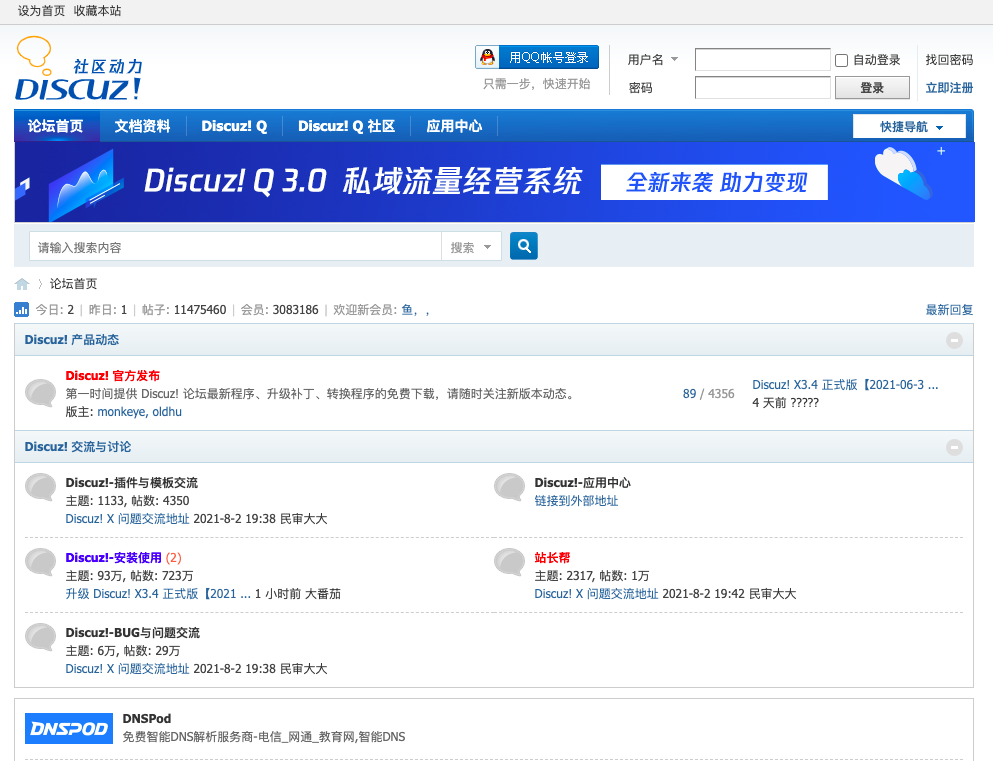
Task: Open moderator monkeye profile
Action: [122, 412]
